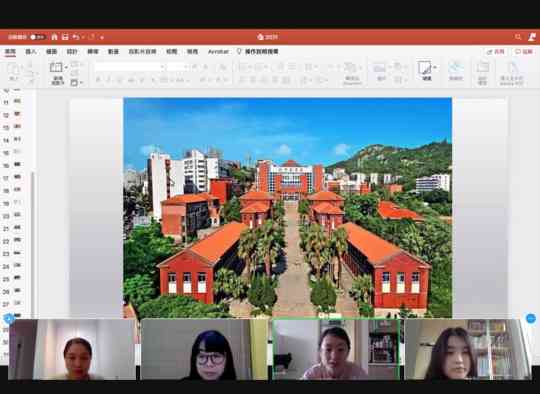The height and width of the screenshot is (394, 540).
Task: Switch to the 投影片放映 slide show tab
Action: click(x=142, y=52)
